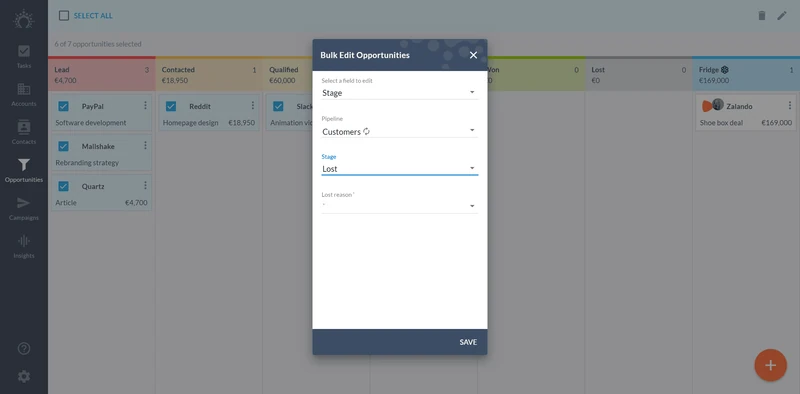Image resolution: width=800 pixels, height=394 pixels.
Task: Click the Bulk Edit Opportunities title
Action: pyautogui.click(x=365, y=55)
